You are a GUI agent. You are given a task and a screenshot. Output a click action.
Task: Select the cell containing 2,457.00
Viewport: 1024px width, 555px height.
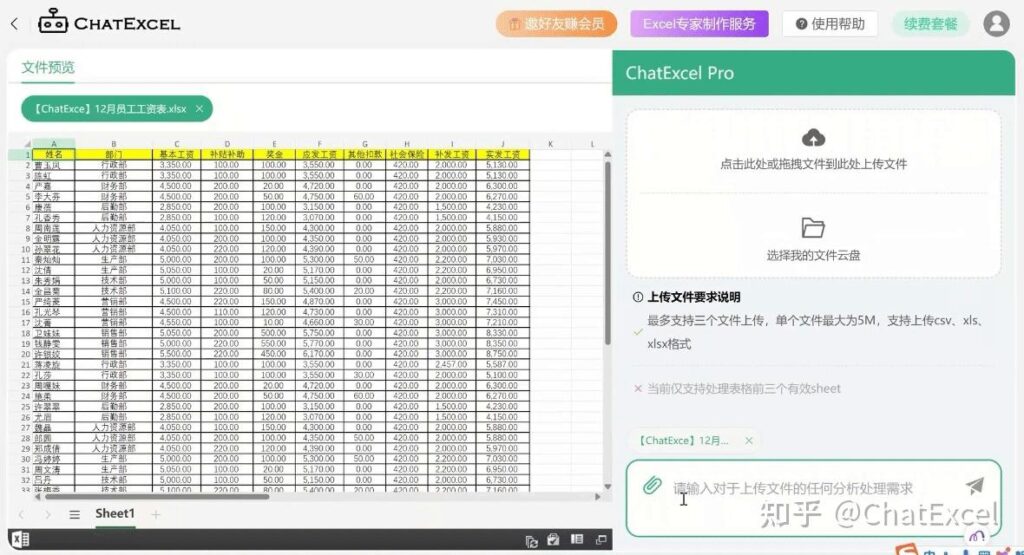(x=451, y=364)
